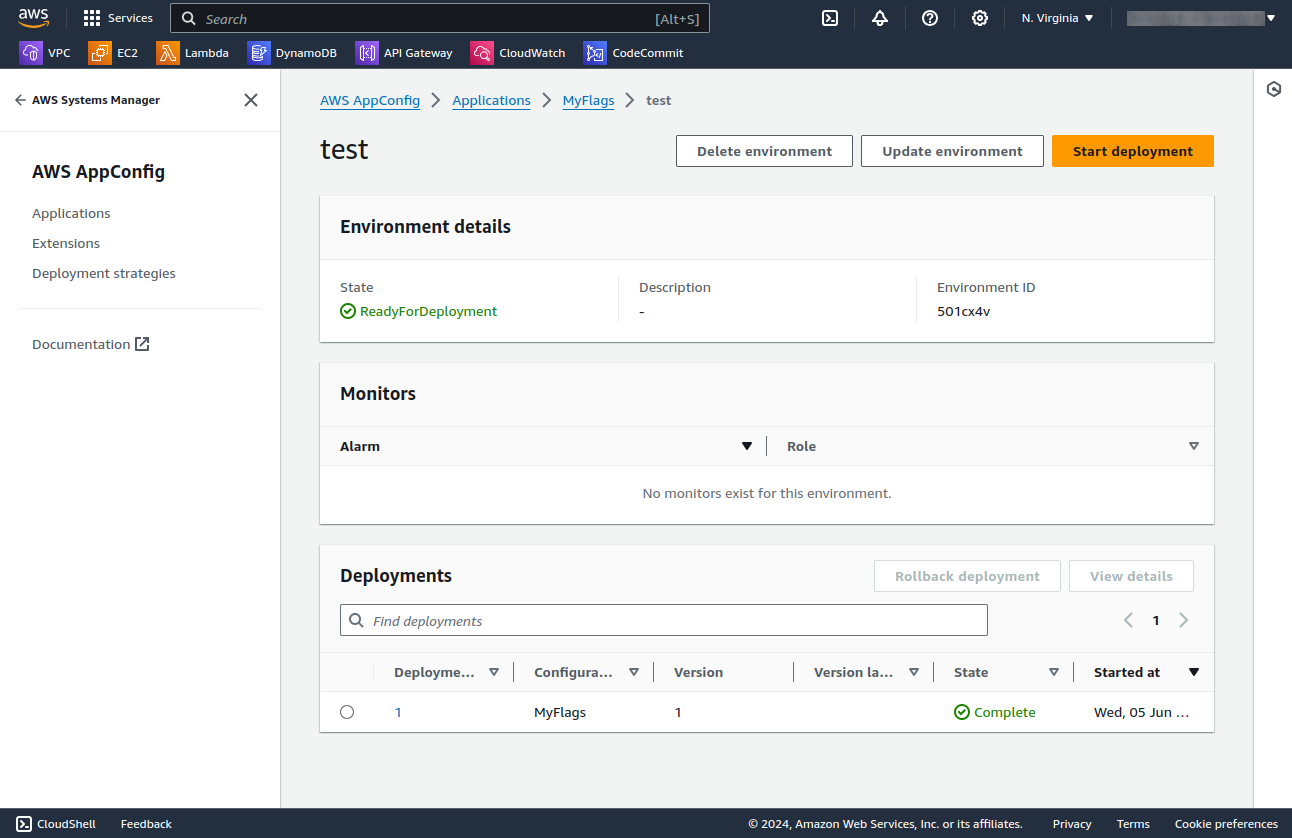
Task: Open Extensions in the side navigation
Action: [x=66, y=243]
